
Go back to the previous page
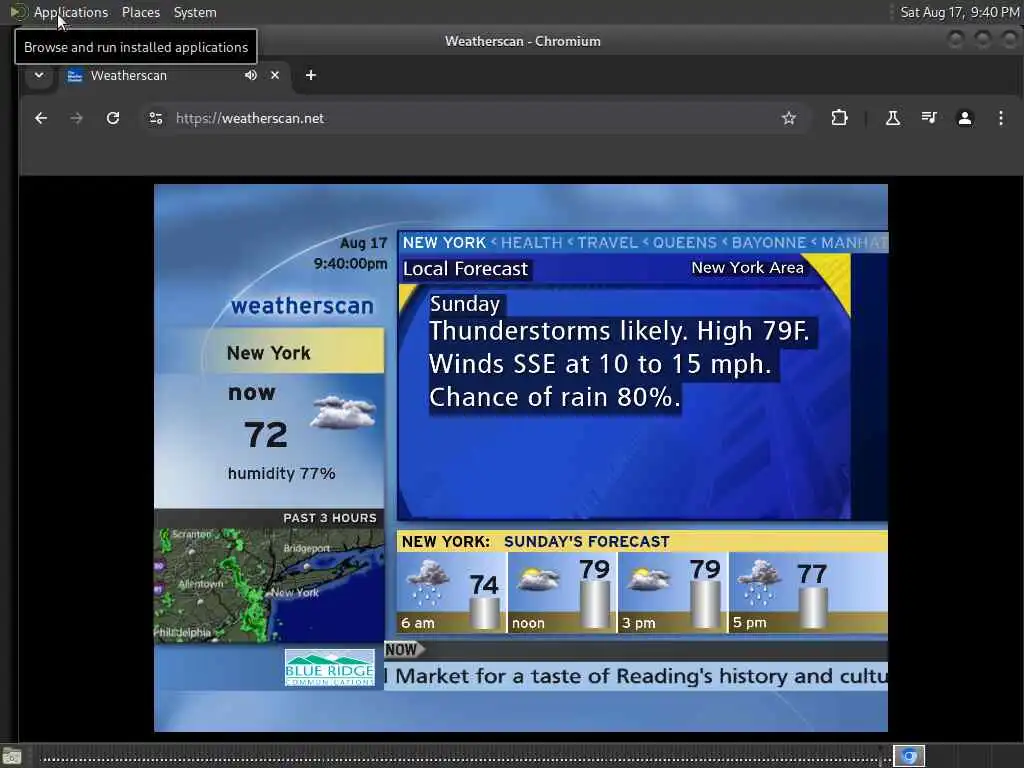point(41,118)
